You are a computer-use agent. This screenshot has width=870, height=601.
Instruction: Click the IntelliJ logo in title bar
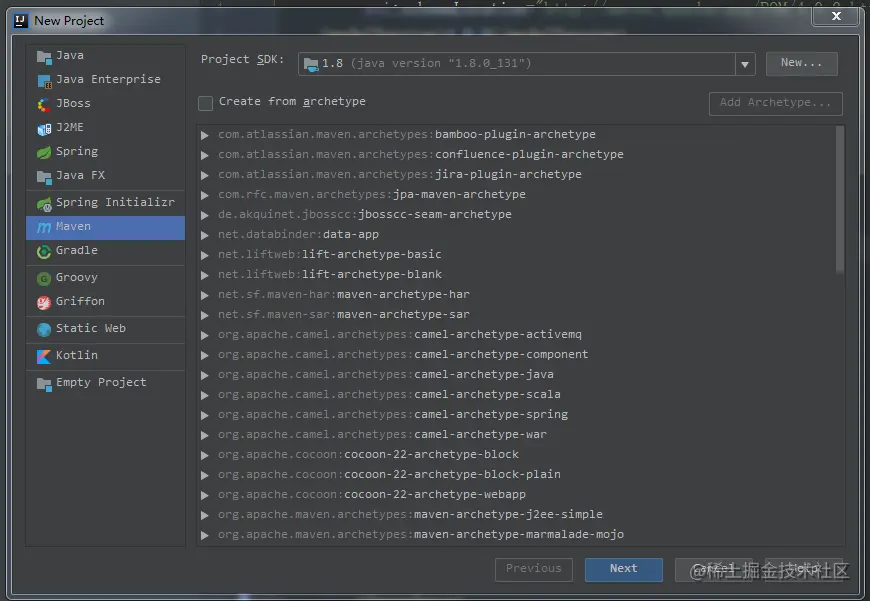tap(21, 21)
